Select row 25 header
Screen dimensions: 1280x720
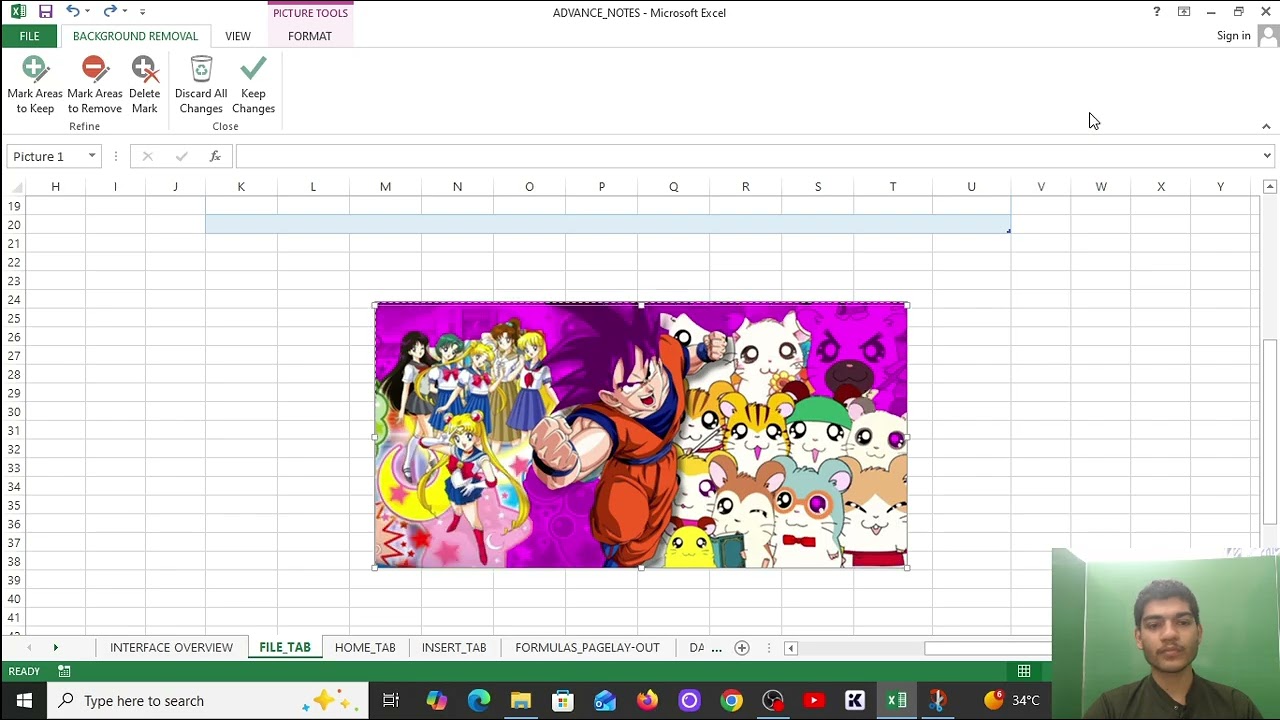tap(14, 318)
